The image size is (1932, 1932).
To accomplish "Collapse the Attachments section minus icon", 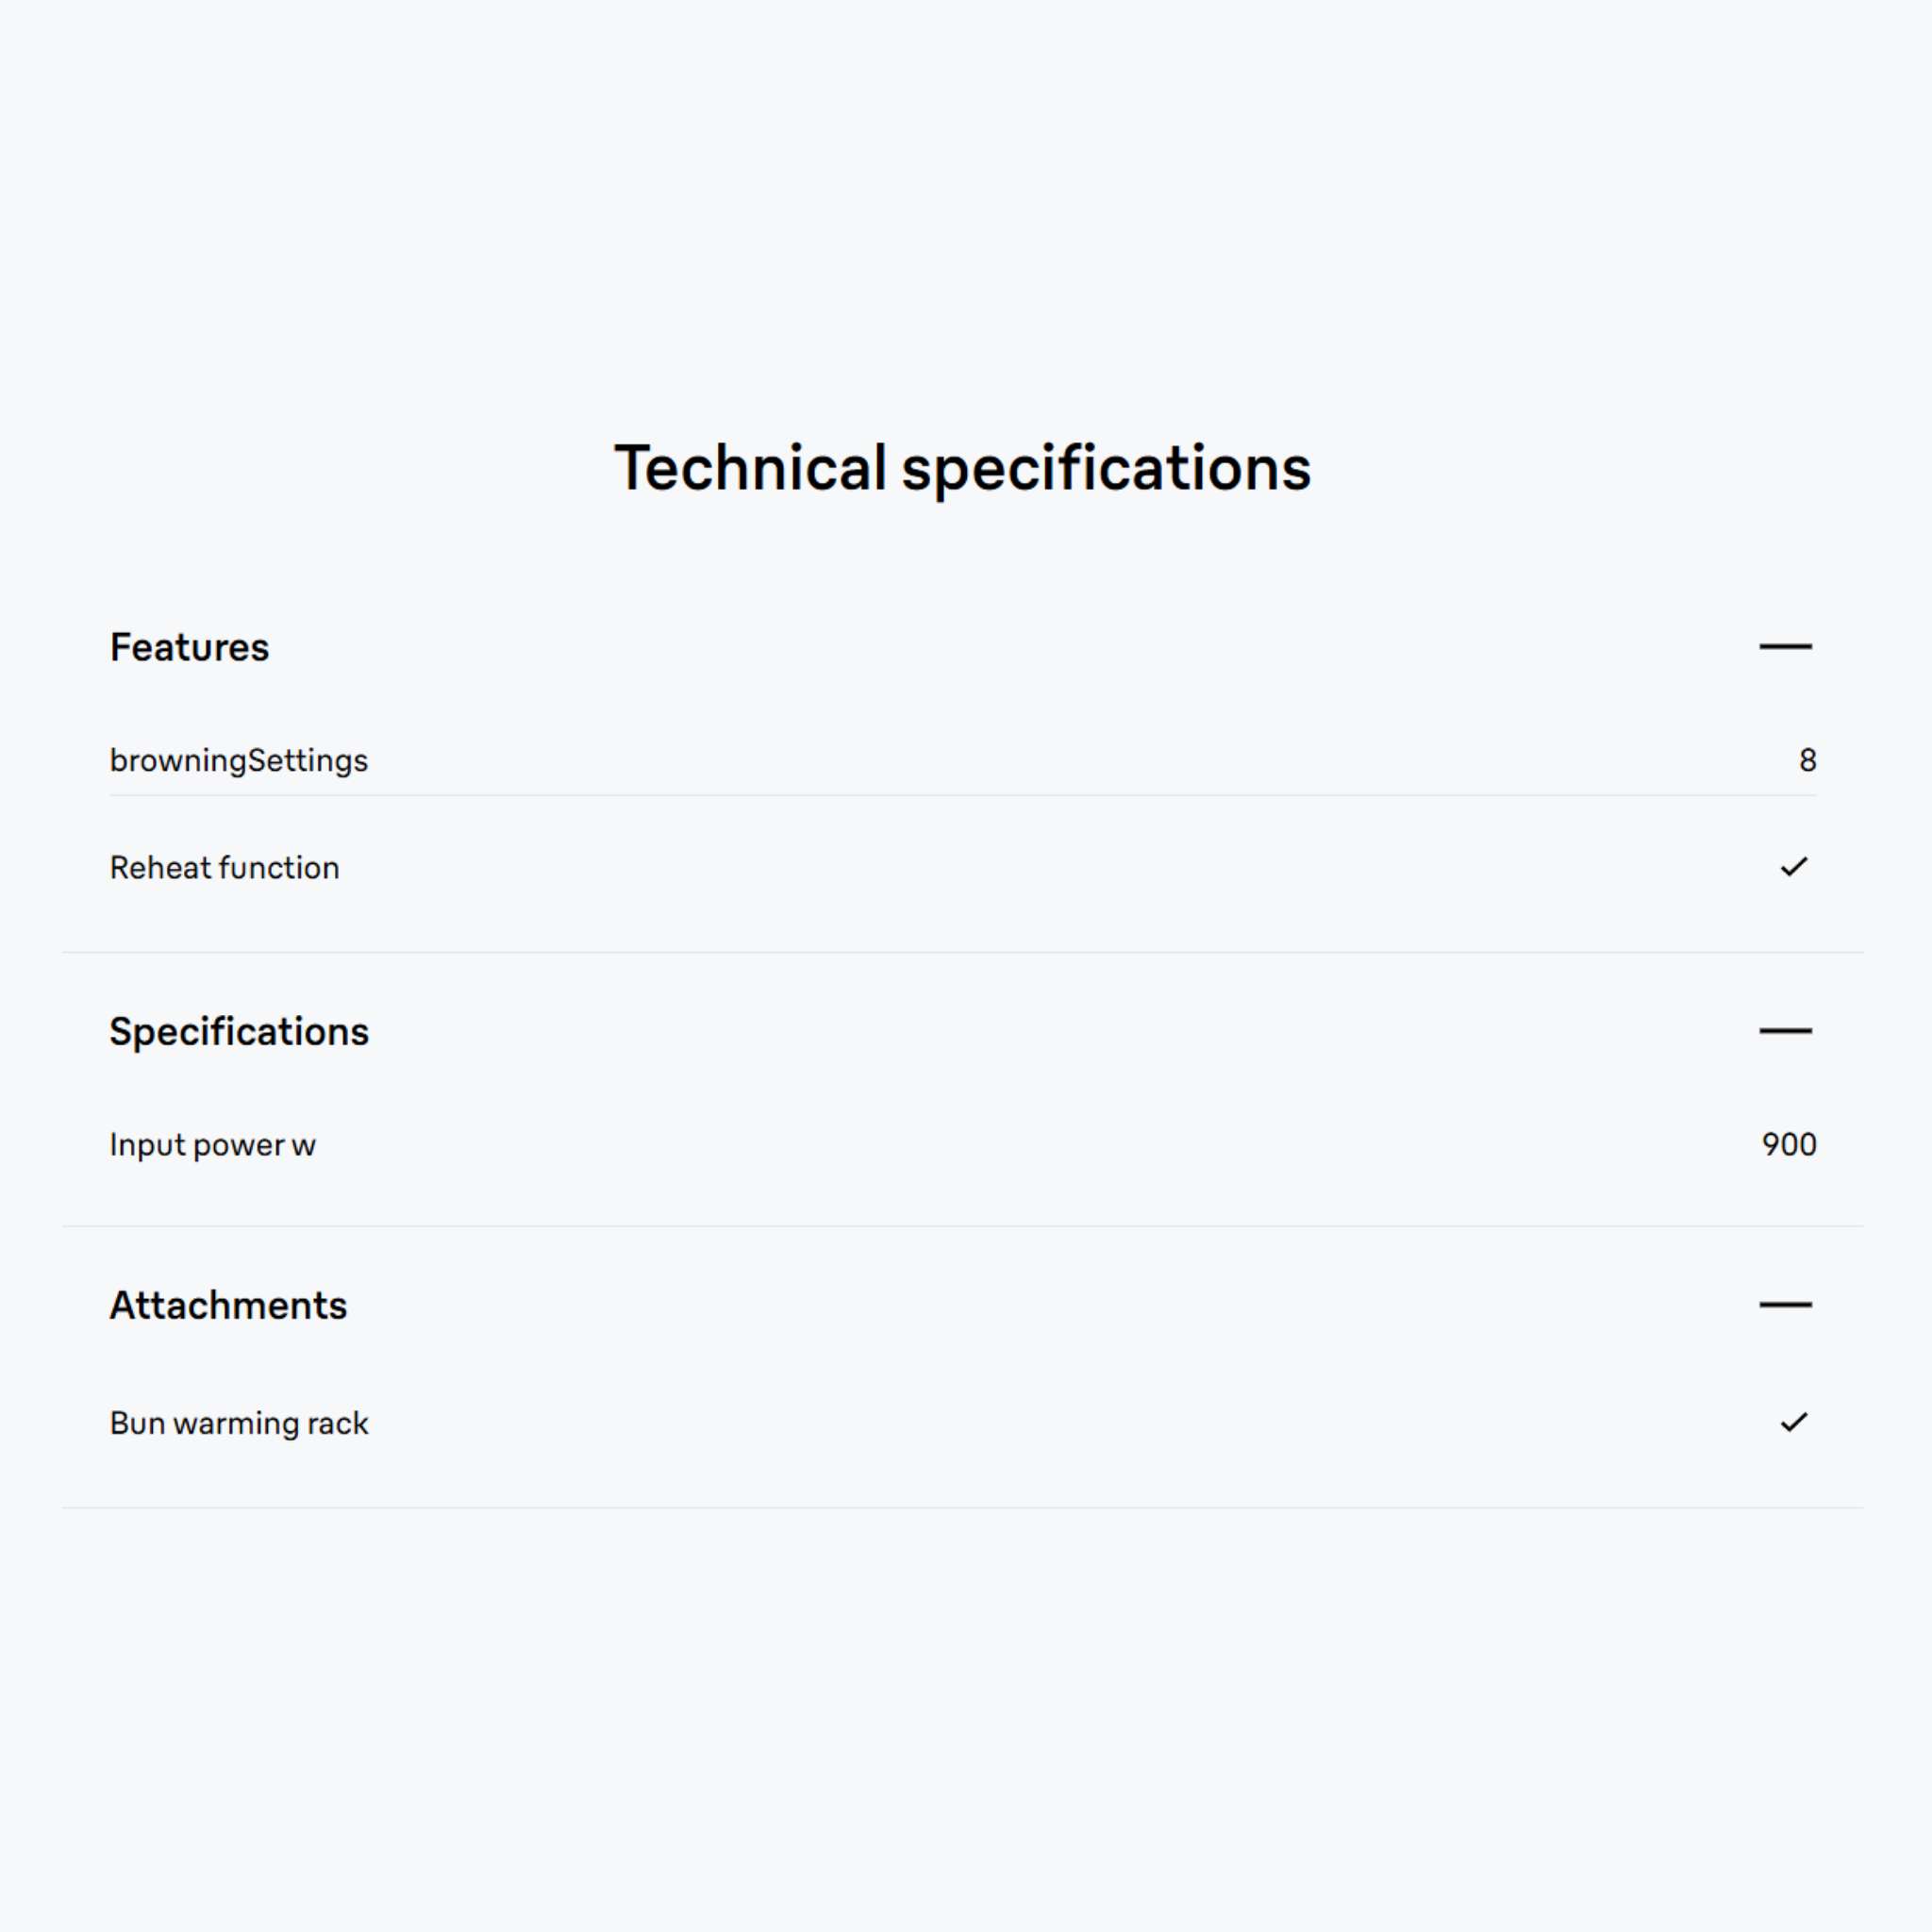I will 1785,1305.
